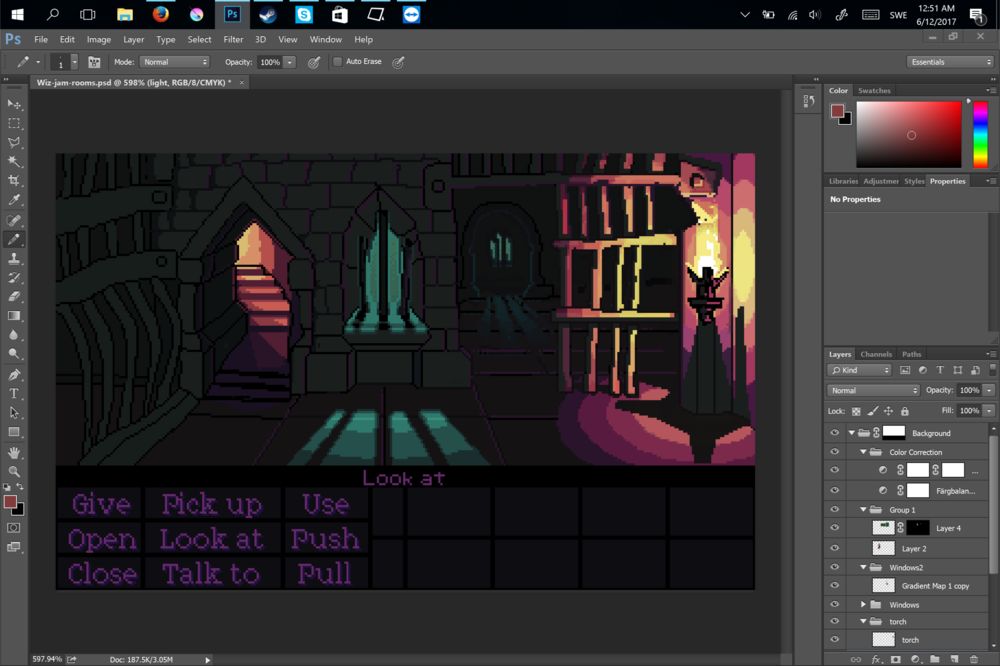Screen dimensions: 1000x666
Task: Delete layer using trash icon
Action: point(974,659)
